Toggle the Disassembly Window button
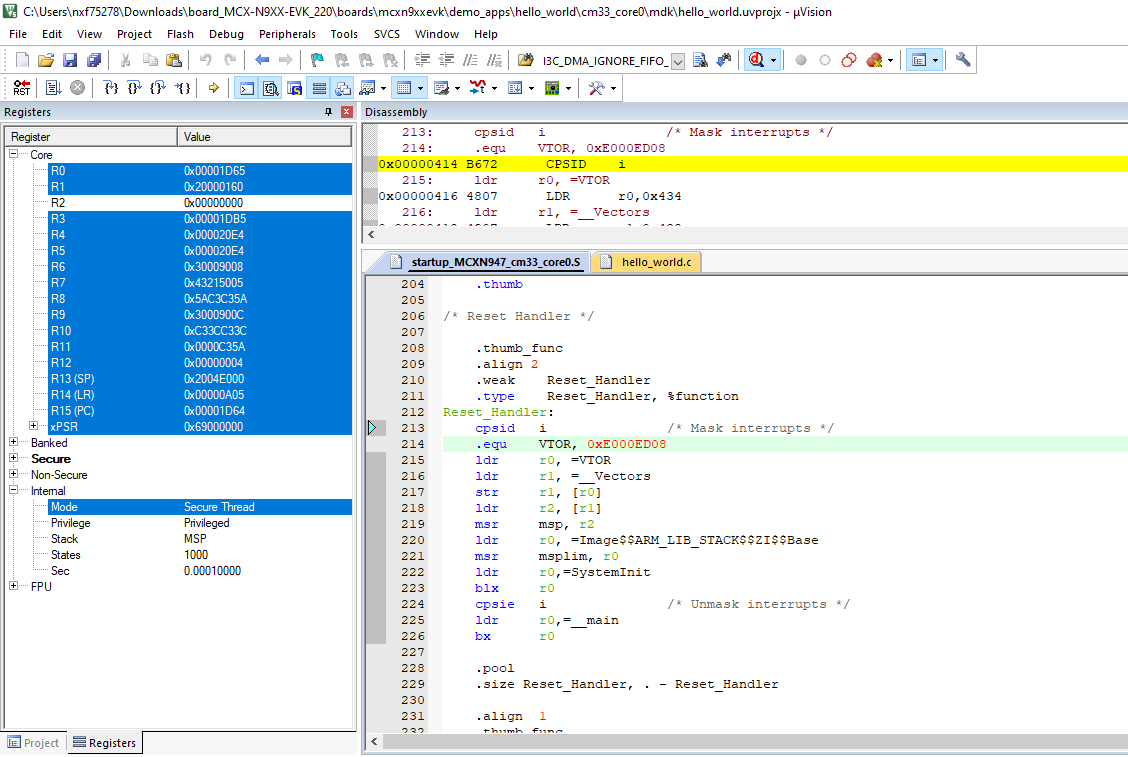Screen dimensions: 1128x757 tap(270, 88)
